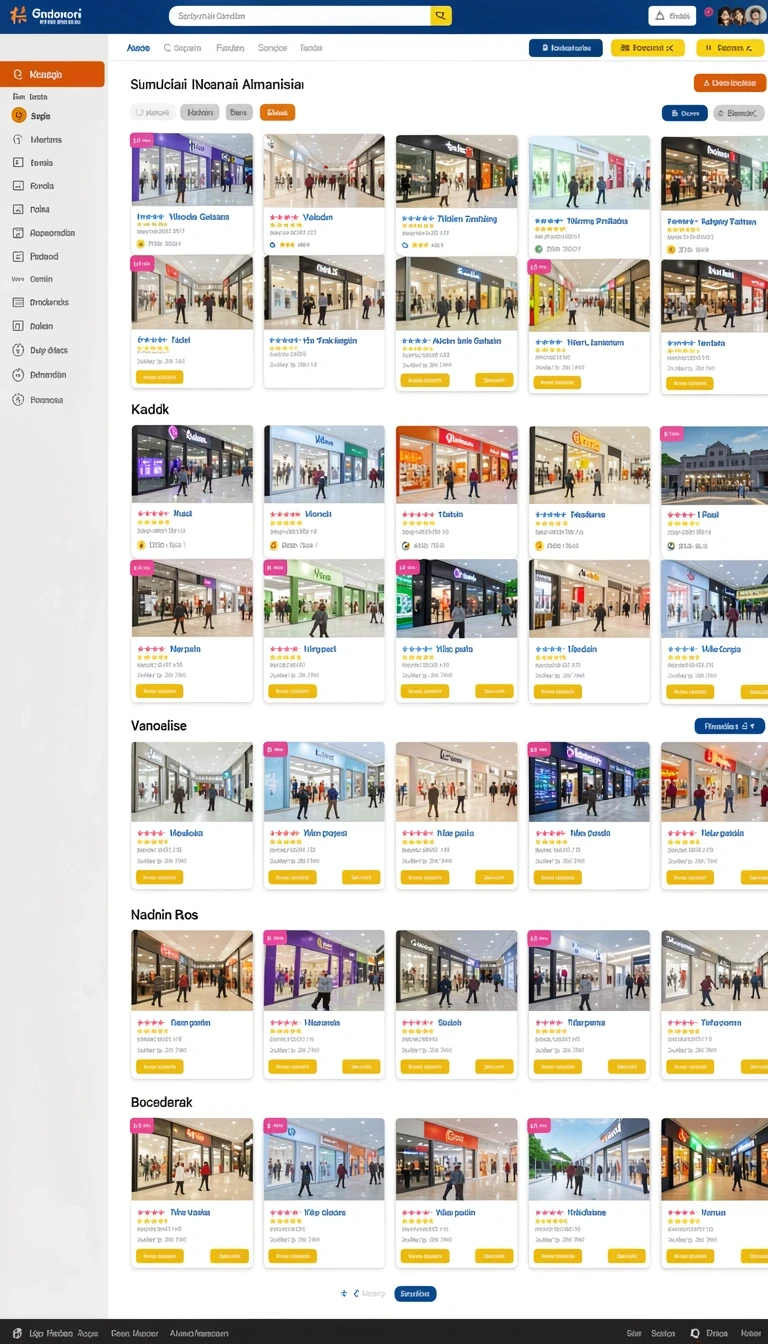This screenshot has width=768, height=1344.
Task: Click the Sapie sidebar label
Action: point(40,116)
